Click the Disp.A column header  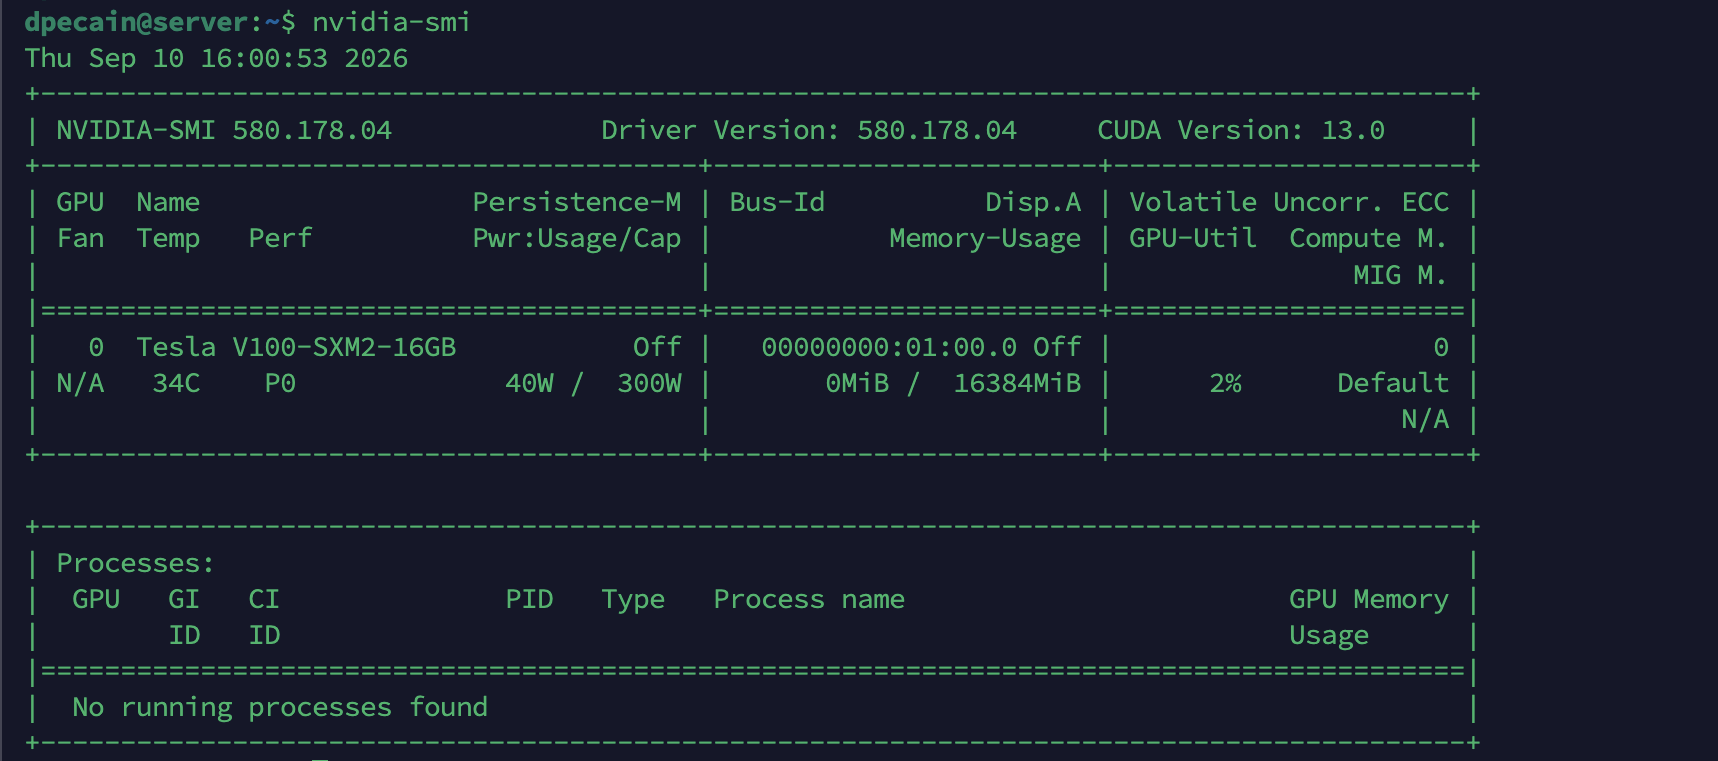click(1033, 202)
